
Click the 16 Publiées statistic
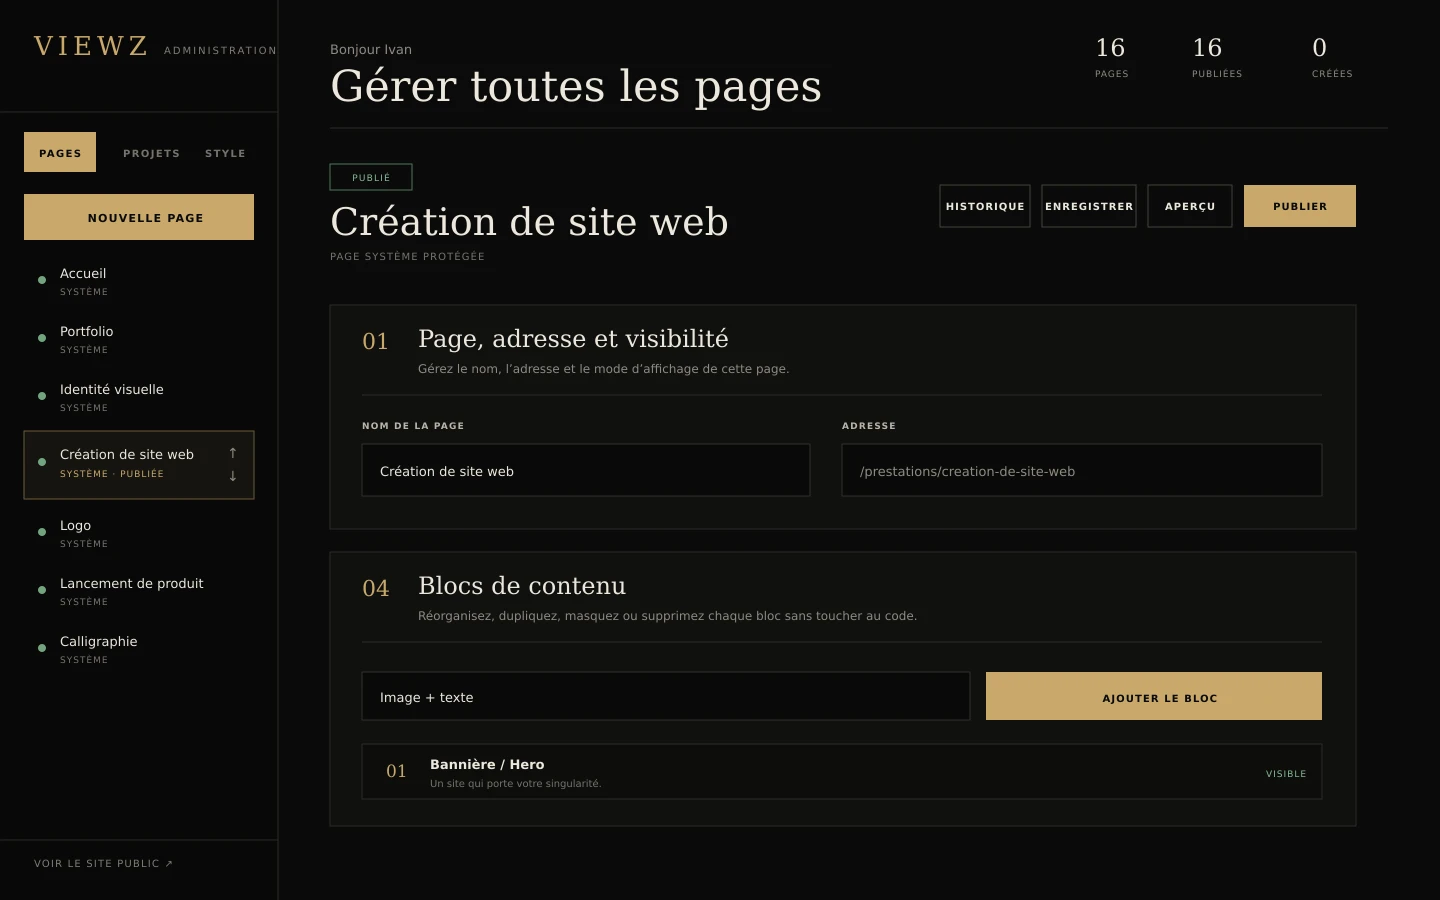tap(1217, 57)
